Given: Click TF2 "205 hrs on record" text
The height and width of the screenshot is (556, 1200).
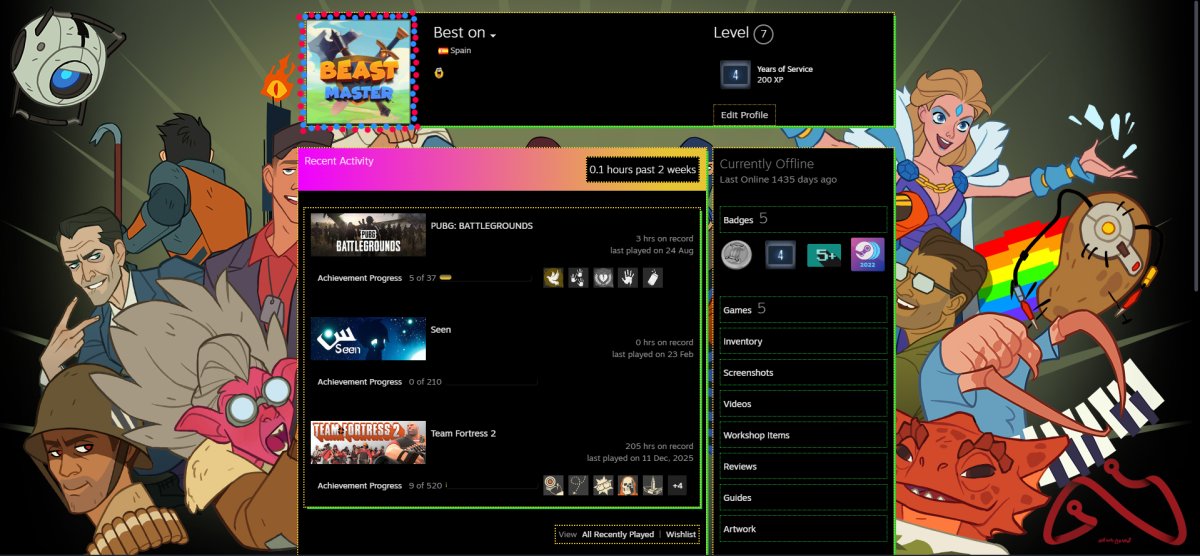Looking at the screenshot, I should coord(659,446).
